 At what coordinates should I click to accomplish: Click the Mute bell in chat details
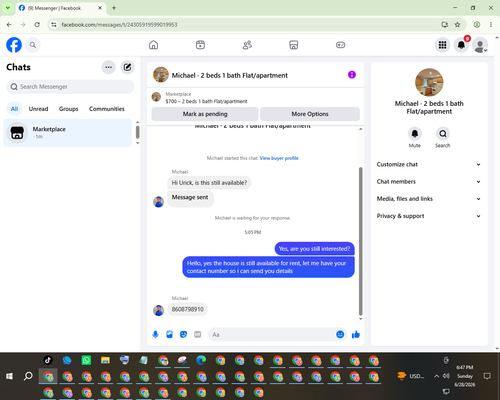point(415,134)
